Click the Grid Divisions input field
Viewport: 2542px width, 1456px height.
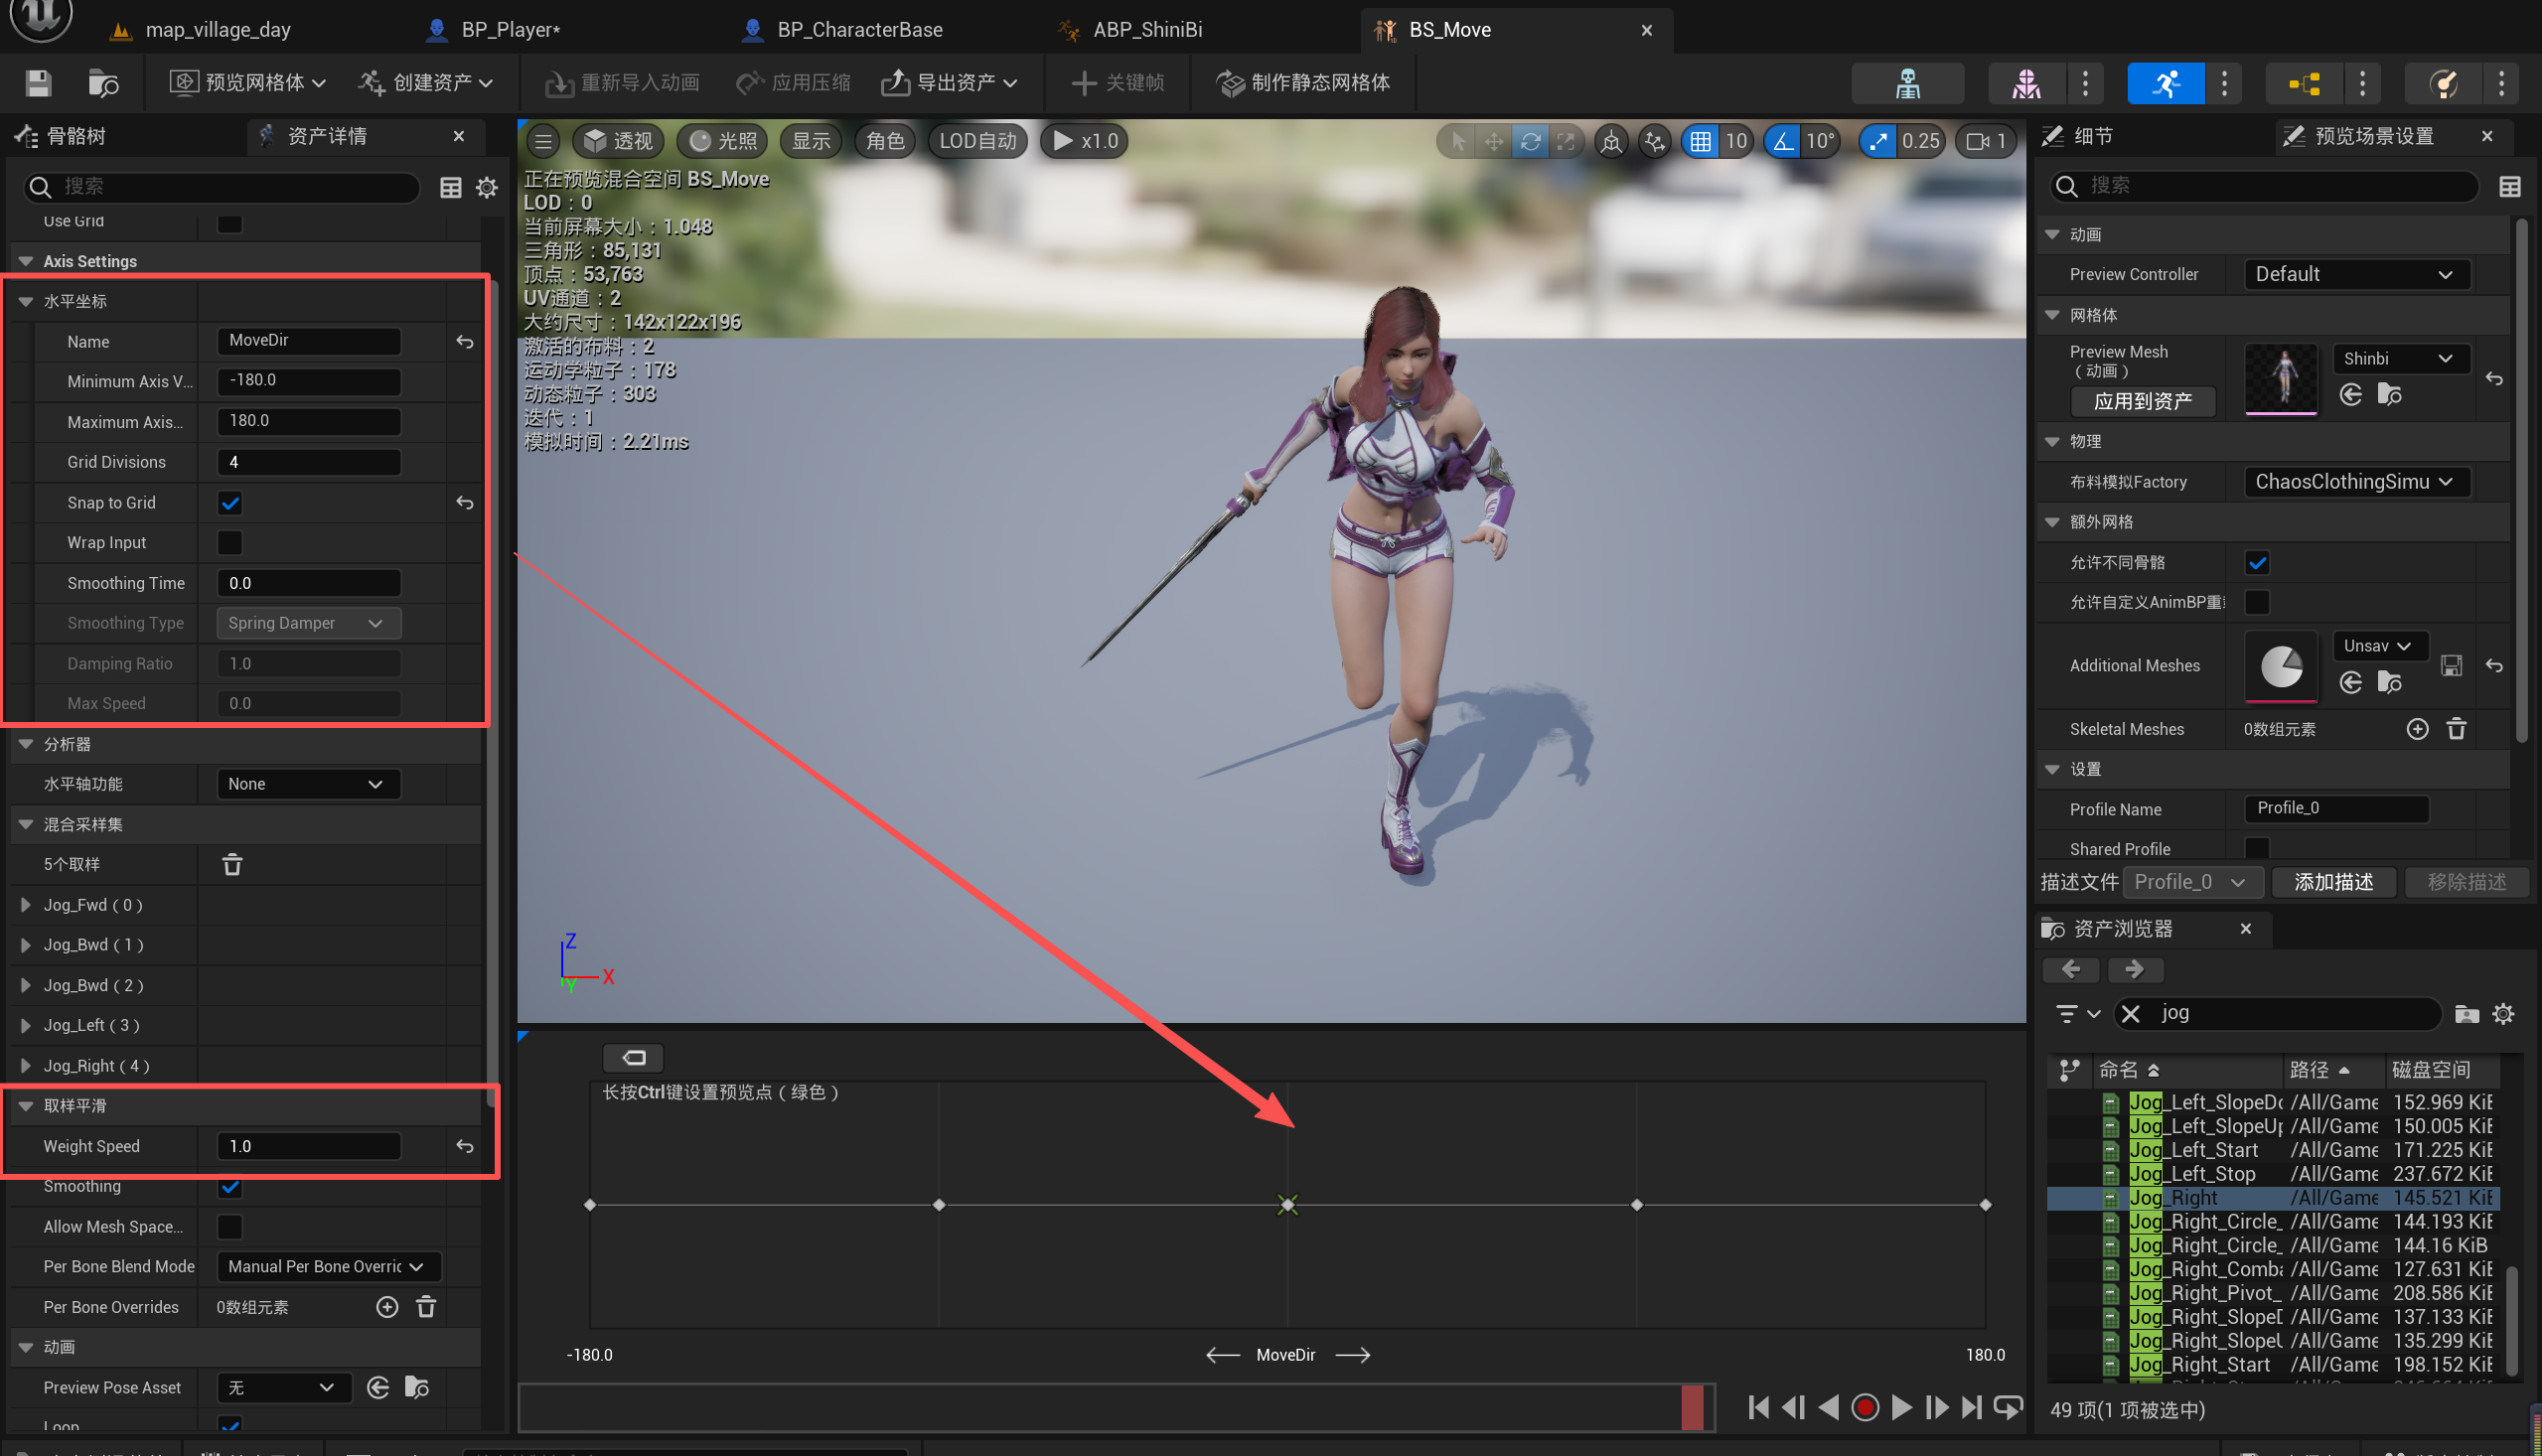tap(308, 462)
